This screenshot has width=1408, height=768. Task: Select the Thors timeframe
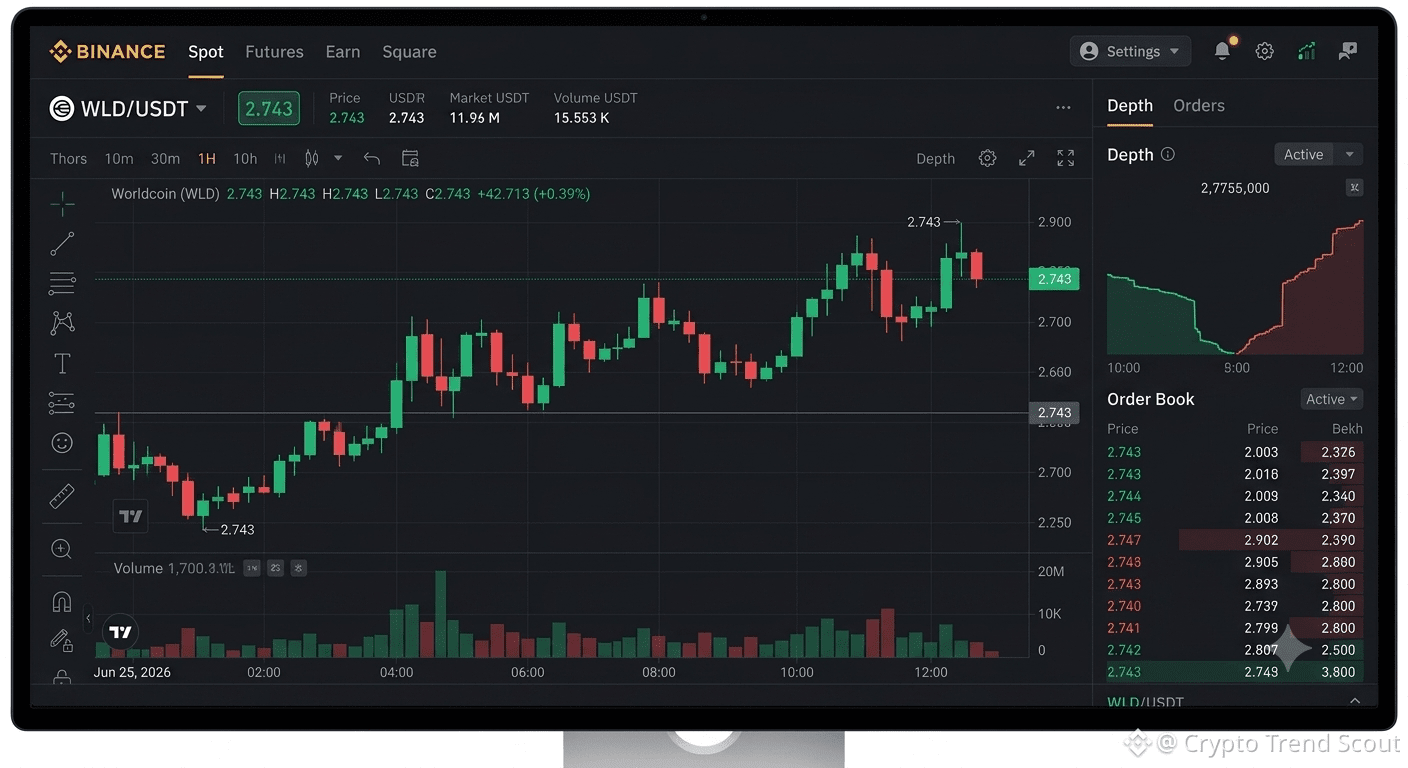click(x=68, y=158)
